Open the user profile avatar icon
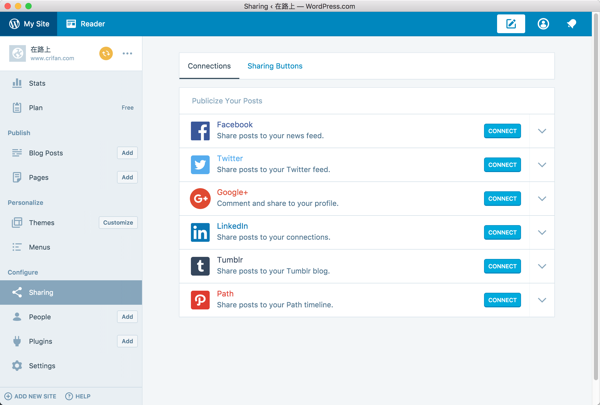The width and height of the screenshot is (600, 405). click(543, 24)
